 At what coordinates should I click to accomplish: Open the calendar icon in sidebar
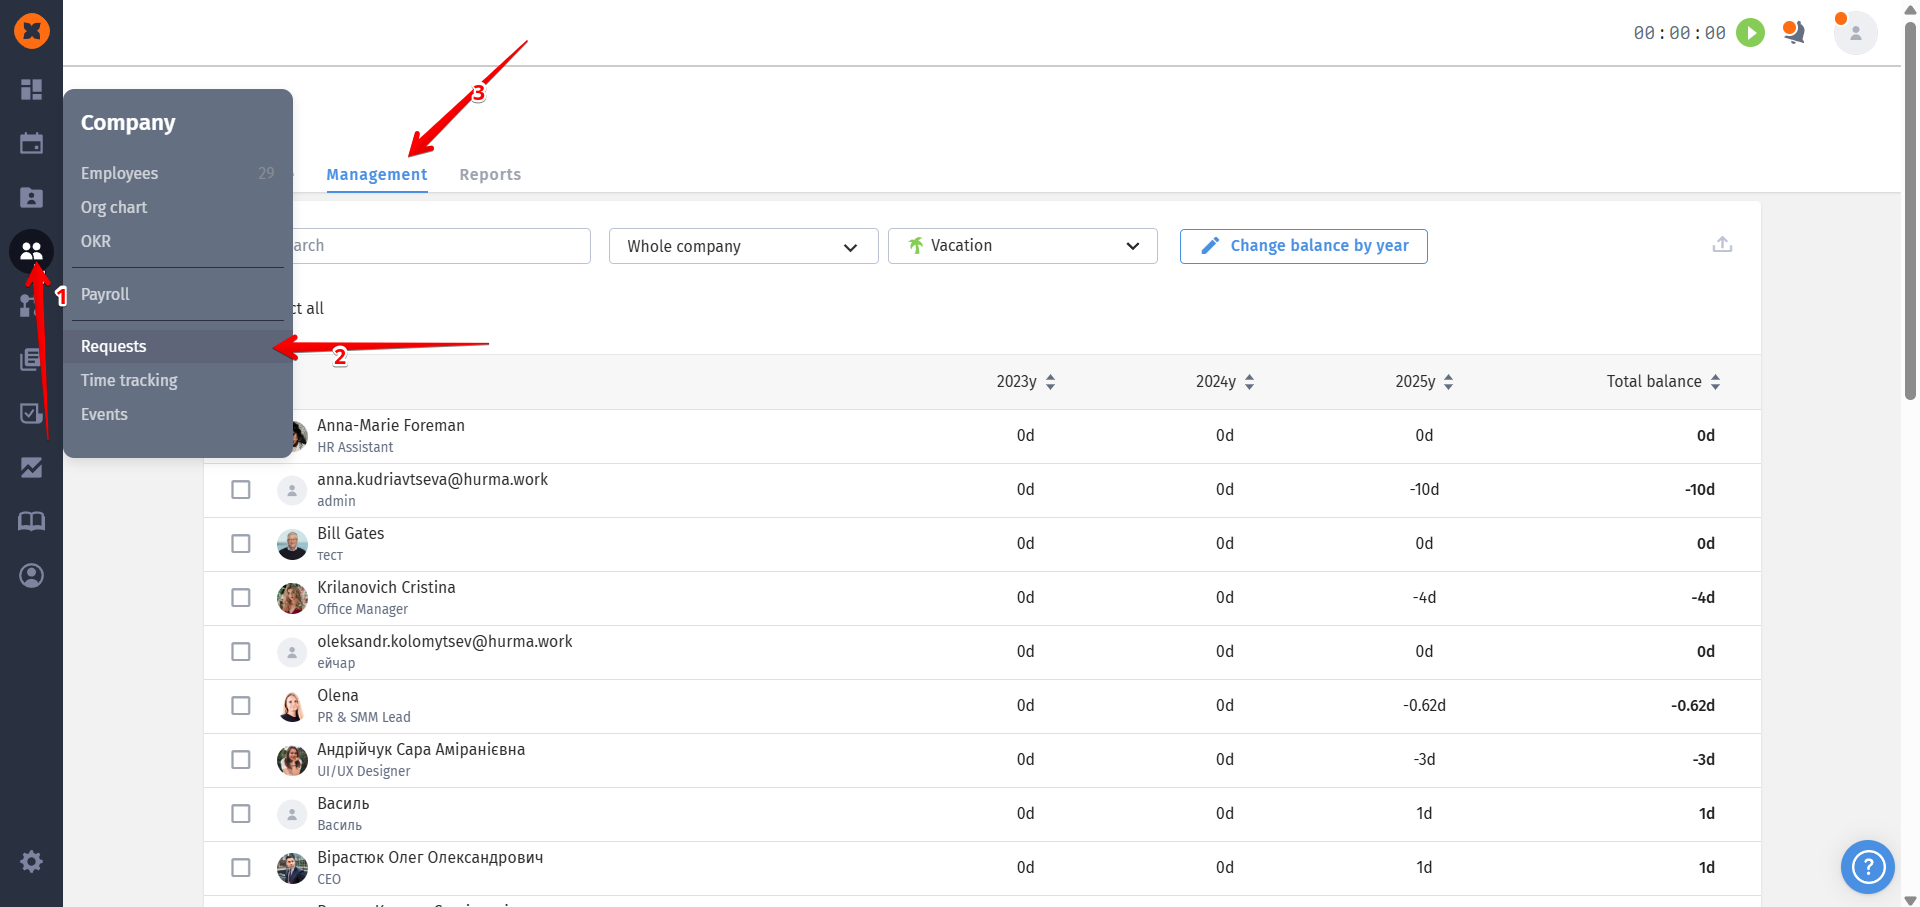(32, 143)
